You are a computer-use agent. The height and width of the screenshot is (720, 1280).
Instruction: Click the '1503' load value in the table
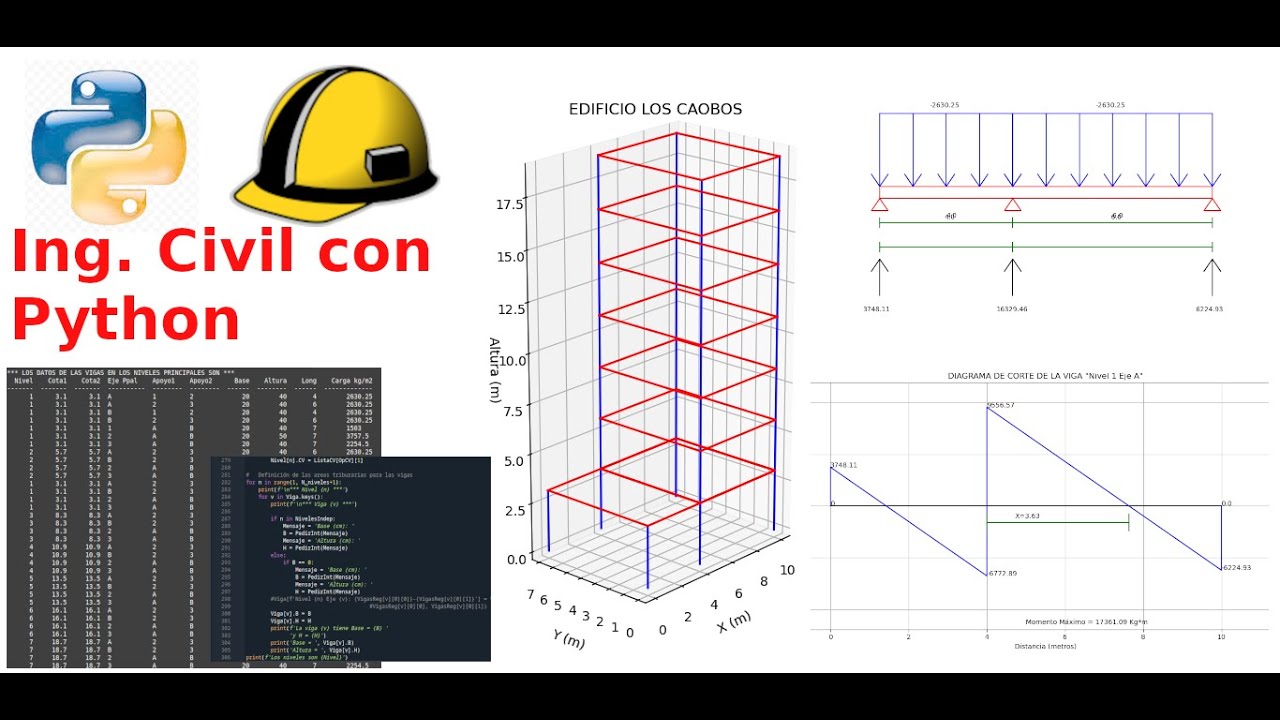[353, 428]
